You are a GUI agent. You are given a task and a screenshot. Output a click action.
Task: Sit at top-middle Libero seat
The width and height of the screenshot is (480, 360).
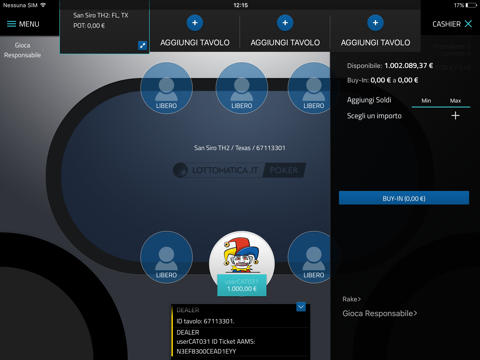(x=242, y=88)
